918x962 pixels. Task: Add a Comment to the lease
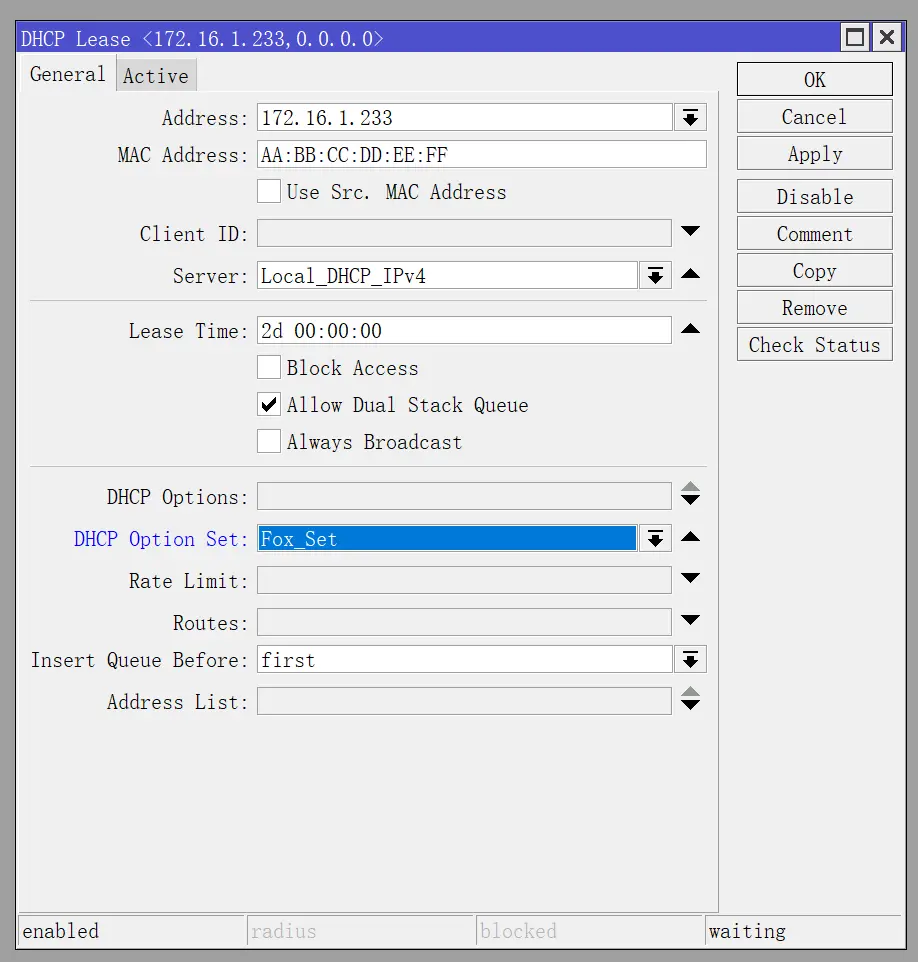click(x=814, y=233)
